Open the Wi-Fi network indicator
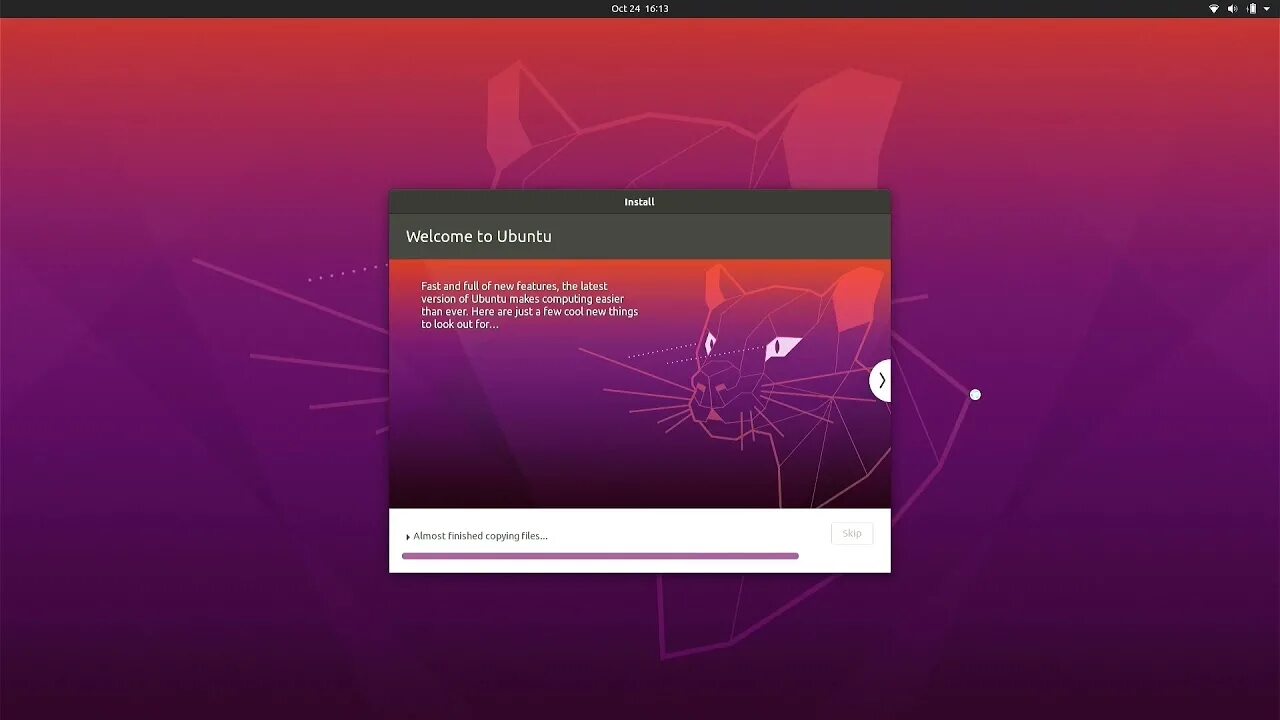The width and height of the screenshot is (1280, 720). 1214,9
